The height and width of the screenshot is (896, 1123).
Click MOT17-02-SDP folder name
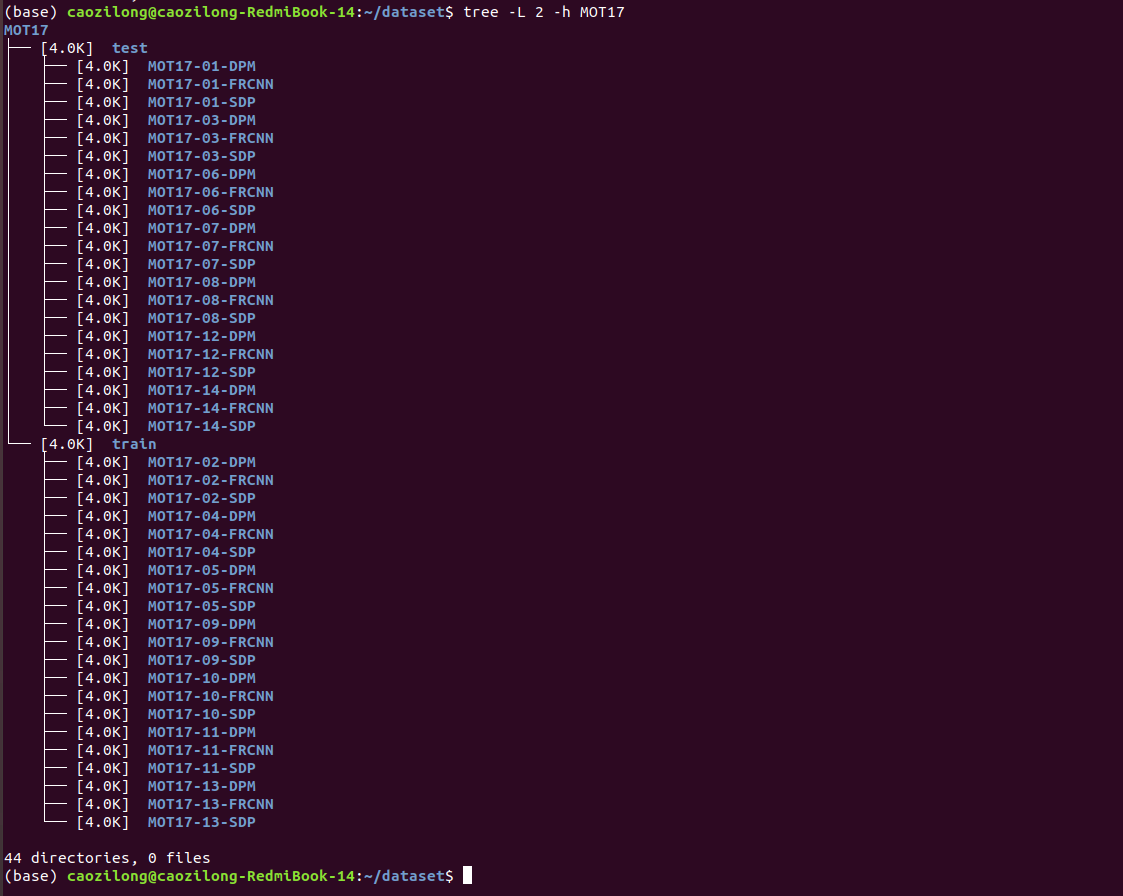201,498
